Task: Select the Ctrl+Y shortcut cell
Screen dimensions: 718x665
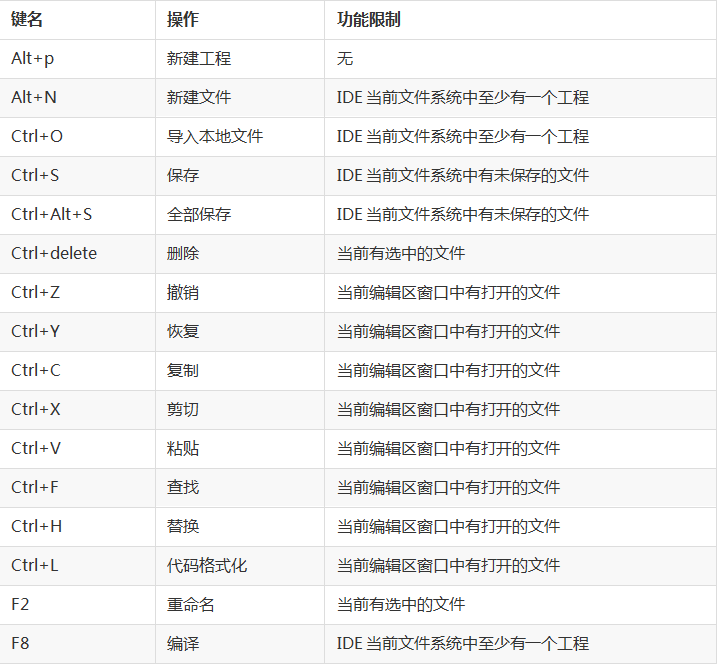Action: click(x=77, y=332)
